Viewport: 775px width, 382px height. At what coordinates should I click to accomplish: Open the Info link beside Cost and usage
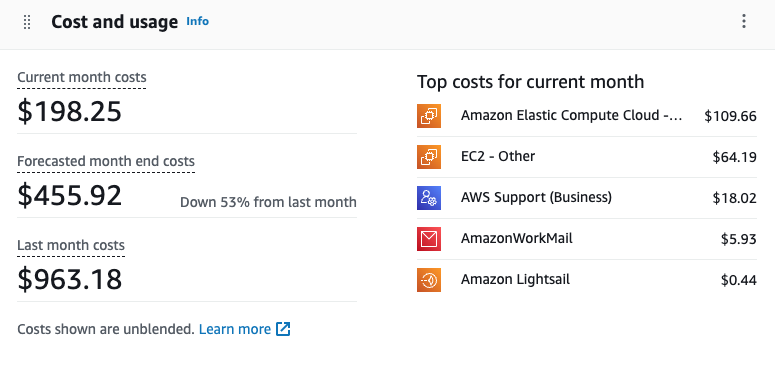[x=198, y=21]
